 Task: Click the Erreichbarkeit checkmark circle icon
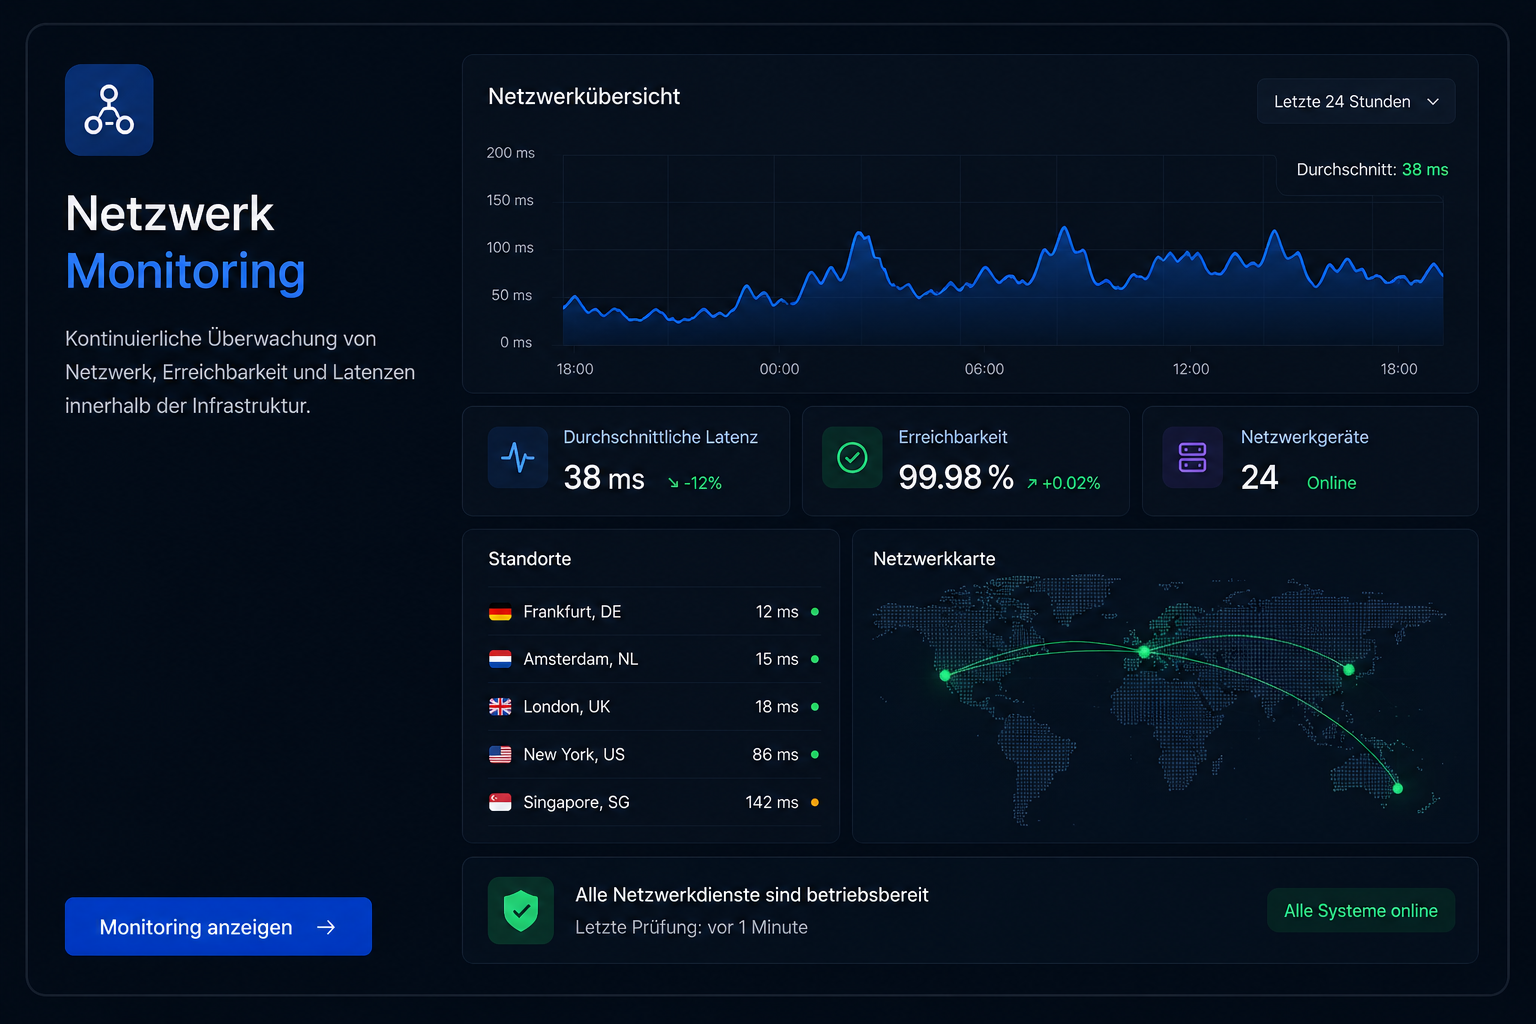coord(852,457)
